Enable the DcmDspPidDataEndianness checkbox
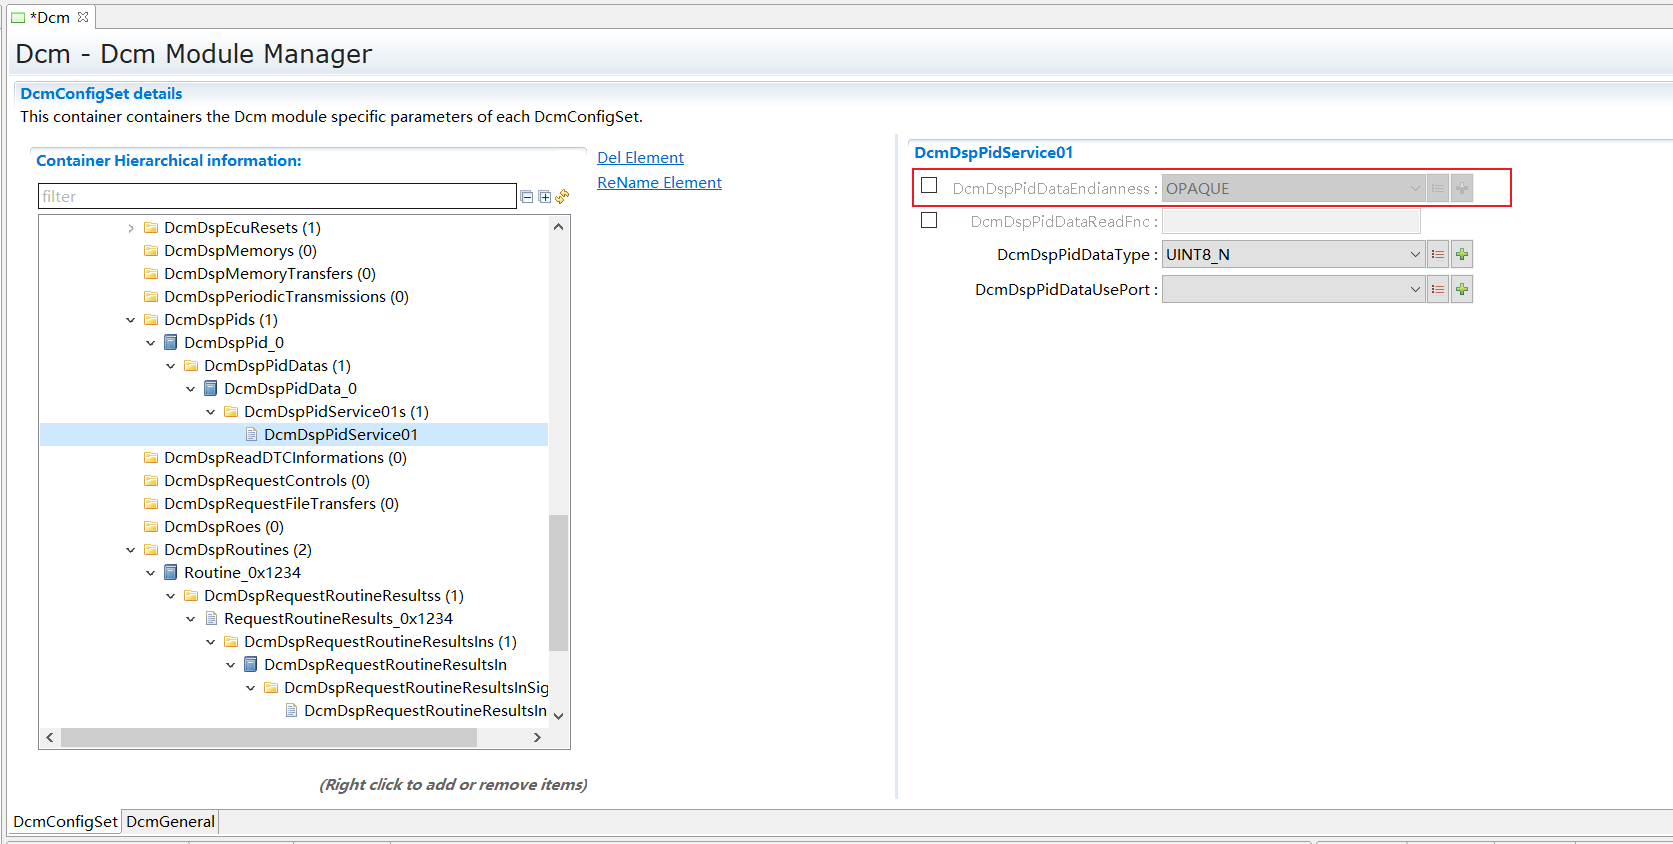 tap(929, 186)
